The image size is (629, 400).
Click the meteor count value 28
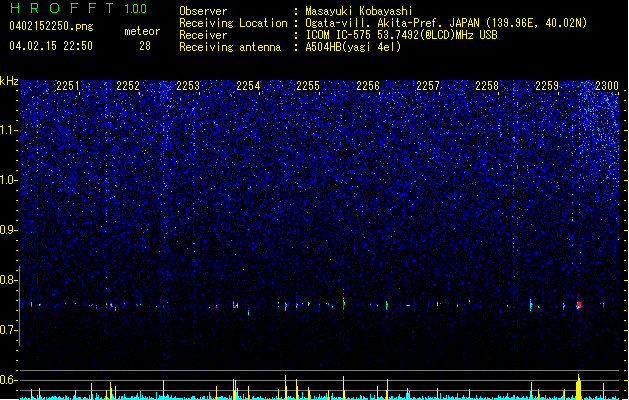click(x=145, y=46)
